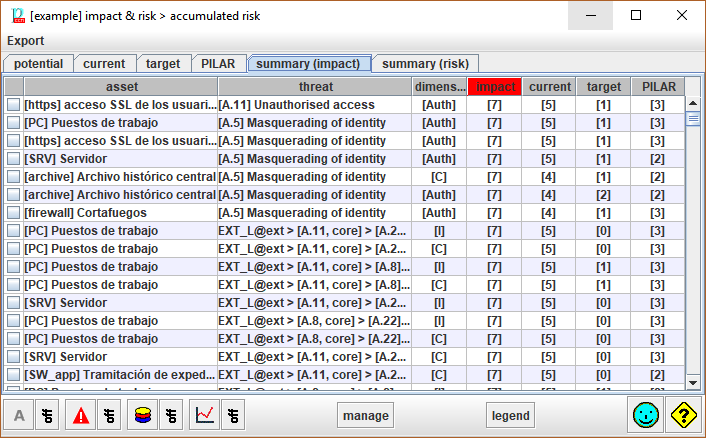This screenshot has height=438, width=706.
Task: Click the blue smiley face icon
Action: pos(645,414)
